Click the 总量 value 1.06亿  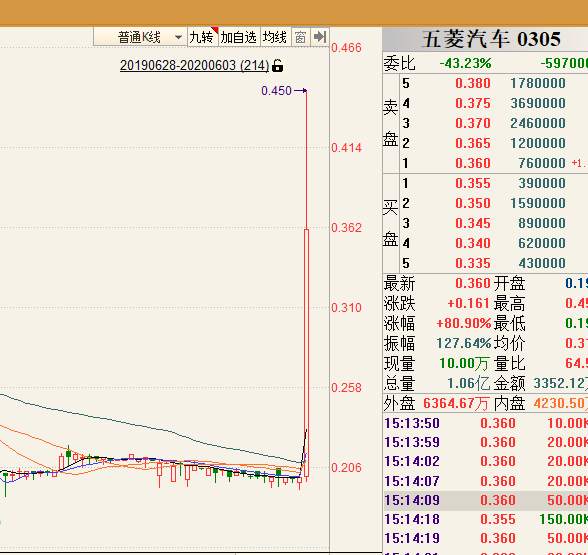(468, 383)
